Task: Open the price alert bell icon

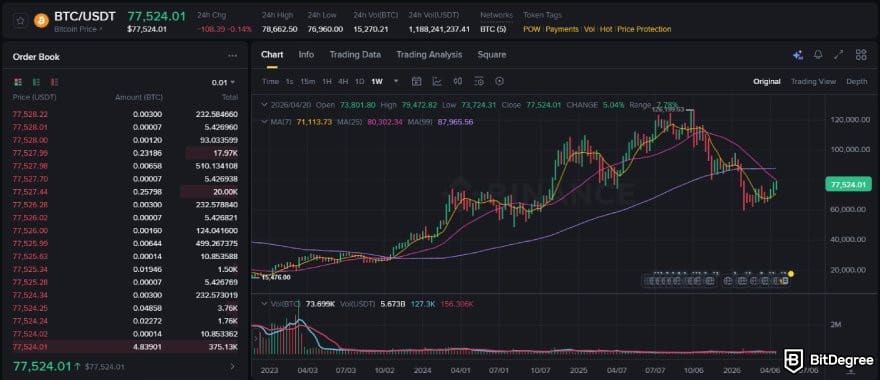Action: [818, 54]
